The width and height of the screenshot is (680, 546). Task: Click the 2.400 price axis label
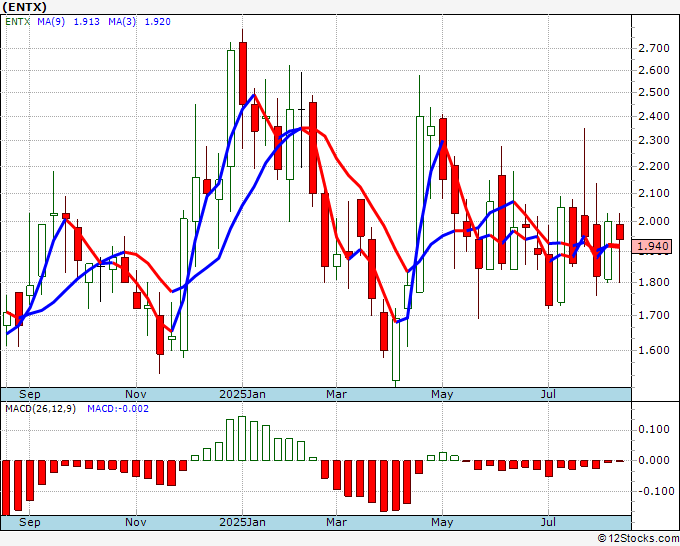click(x=654, y=116)
